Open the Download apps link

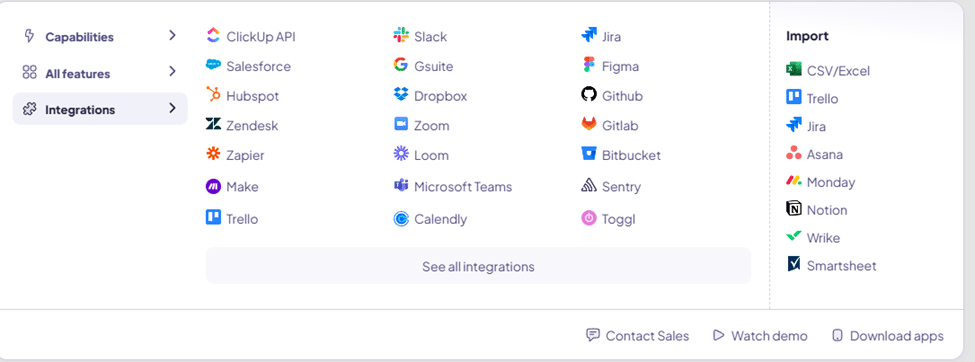coord(888,336)
